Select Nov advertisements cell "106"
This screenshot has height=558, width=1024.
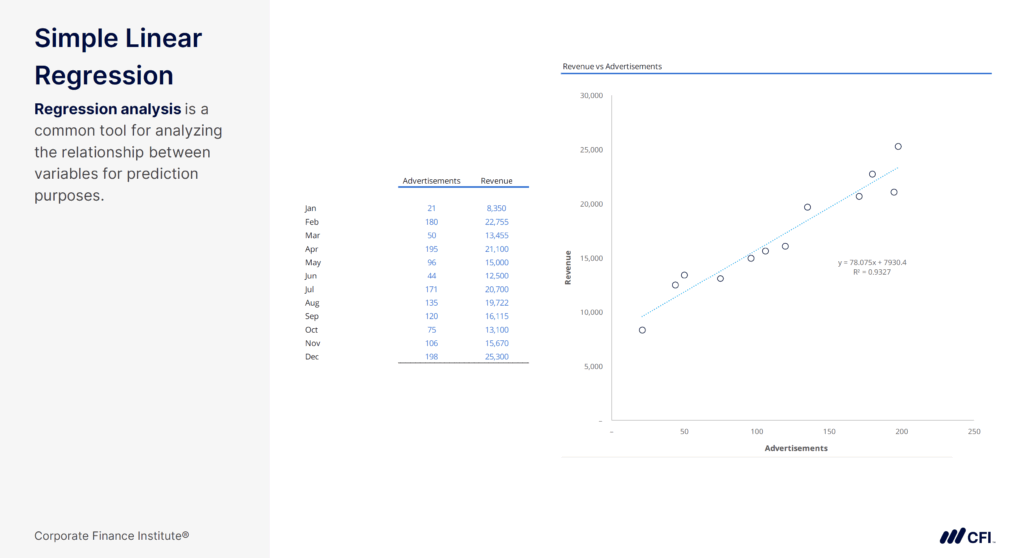pyautogui.click(x=431, y=343)
